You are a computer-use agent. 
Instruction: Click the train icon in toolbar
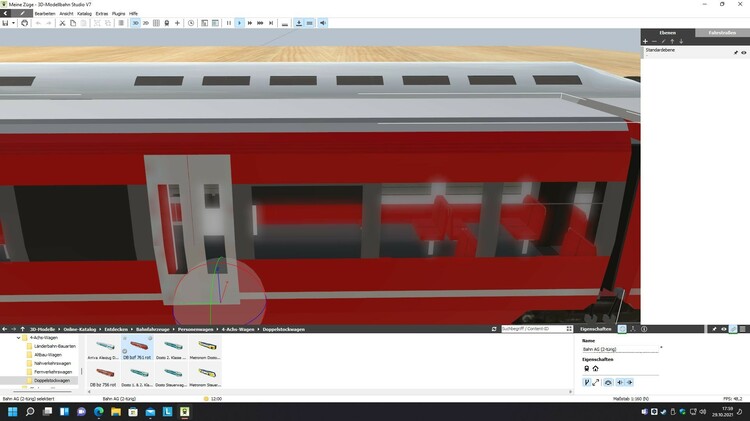click(166, 22)
